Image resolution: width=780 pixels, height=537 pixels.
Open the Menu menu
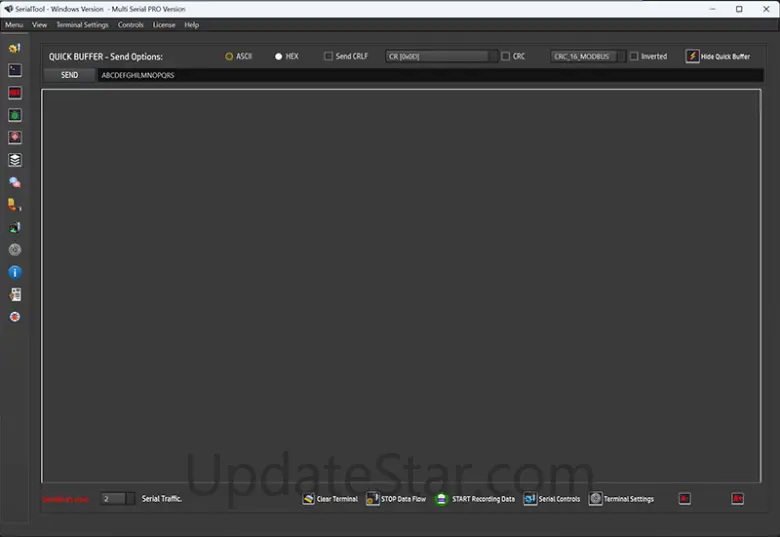(14, 25)
